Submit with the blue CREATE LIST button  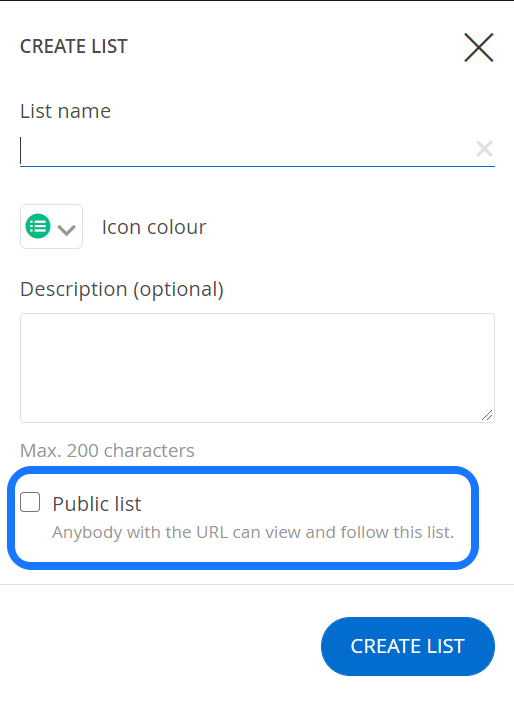(408, 646)
